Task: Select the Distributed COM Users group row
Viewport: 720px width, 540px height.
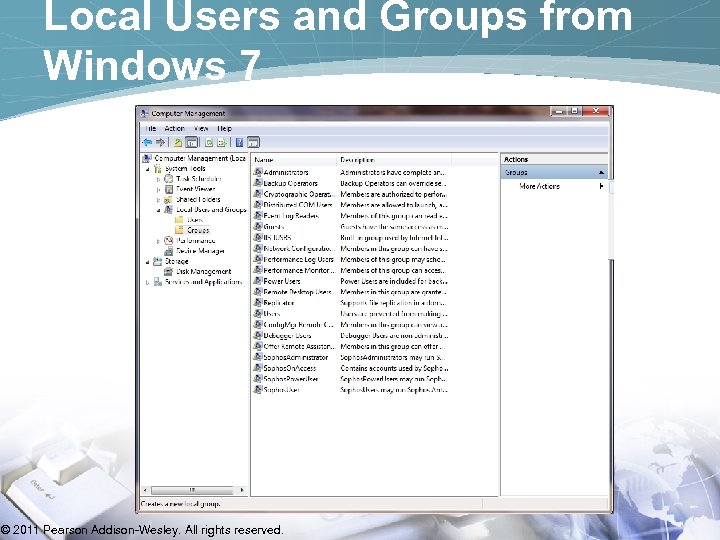Action: pyautogui.click(x=351, y=205)
